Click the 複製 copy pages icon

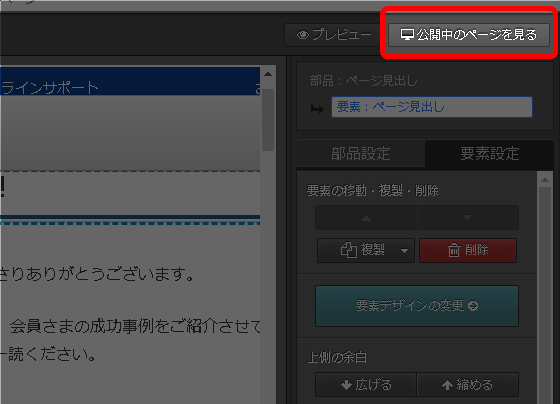pos(349,250)
